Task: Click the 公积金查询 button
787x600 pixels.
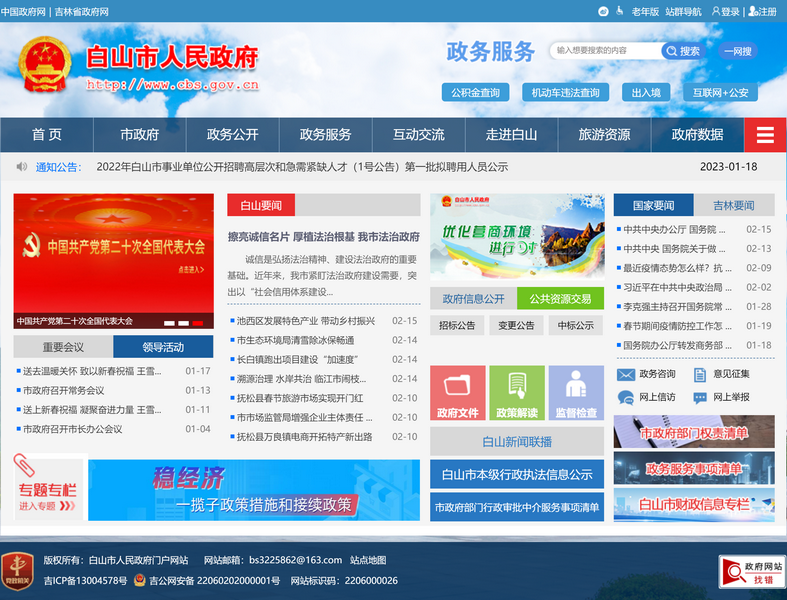Action: (475, 93)
